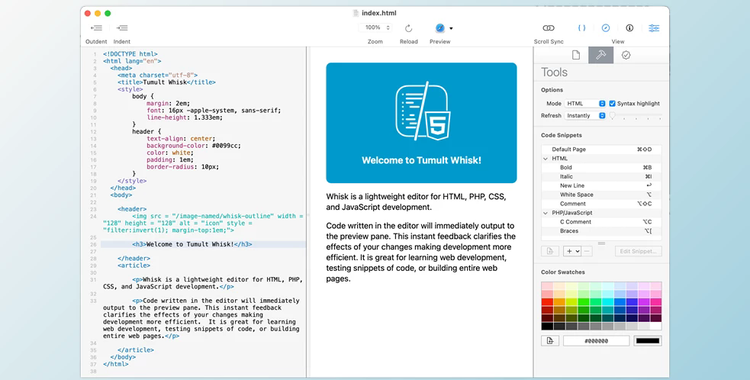Click the Outdent toolbar icon
Screen dimensions: 750x380
point(96,28)
